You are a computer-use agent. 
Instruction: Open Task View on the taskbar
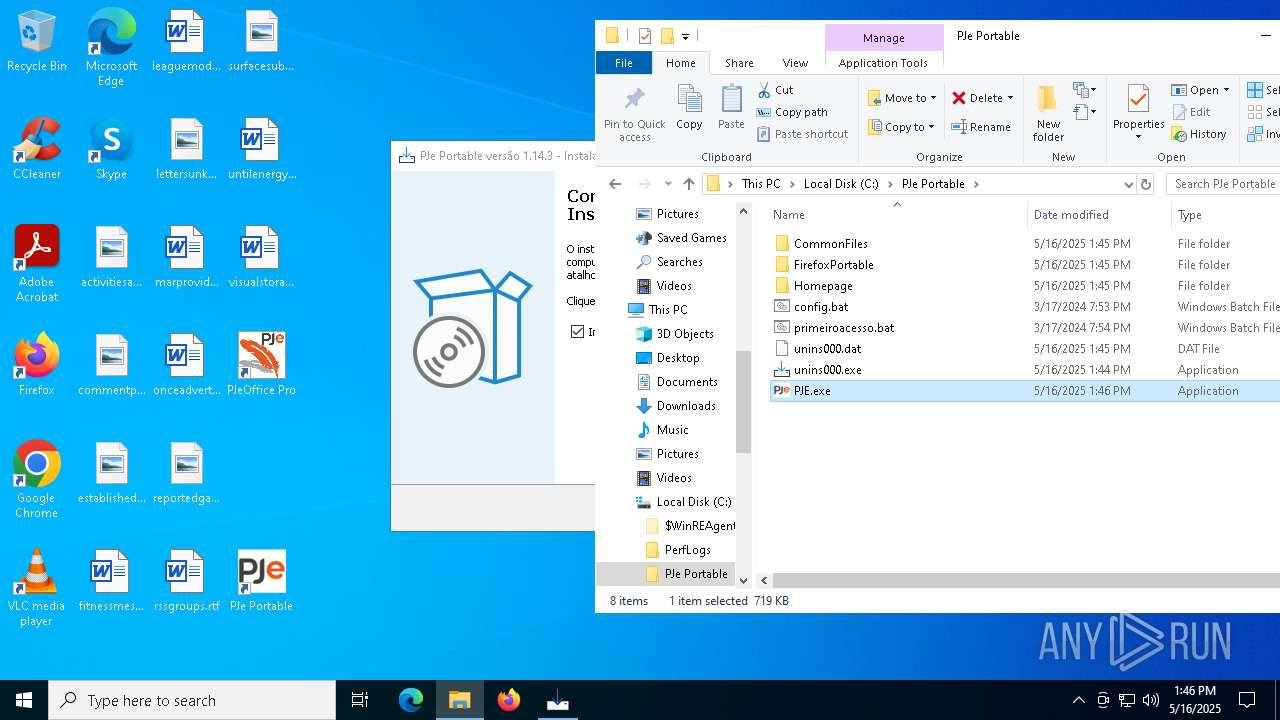point(360,700)
